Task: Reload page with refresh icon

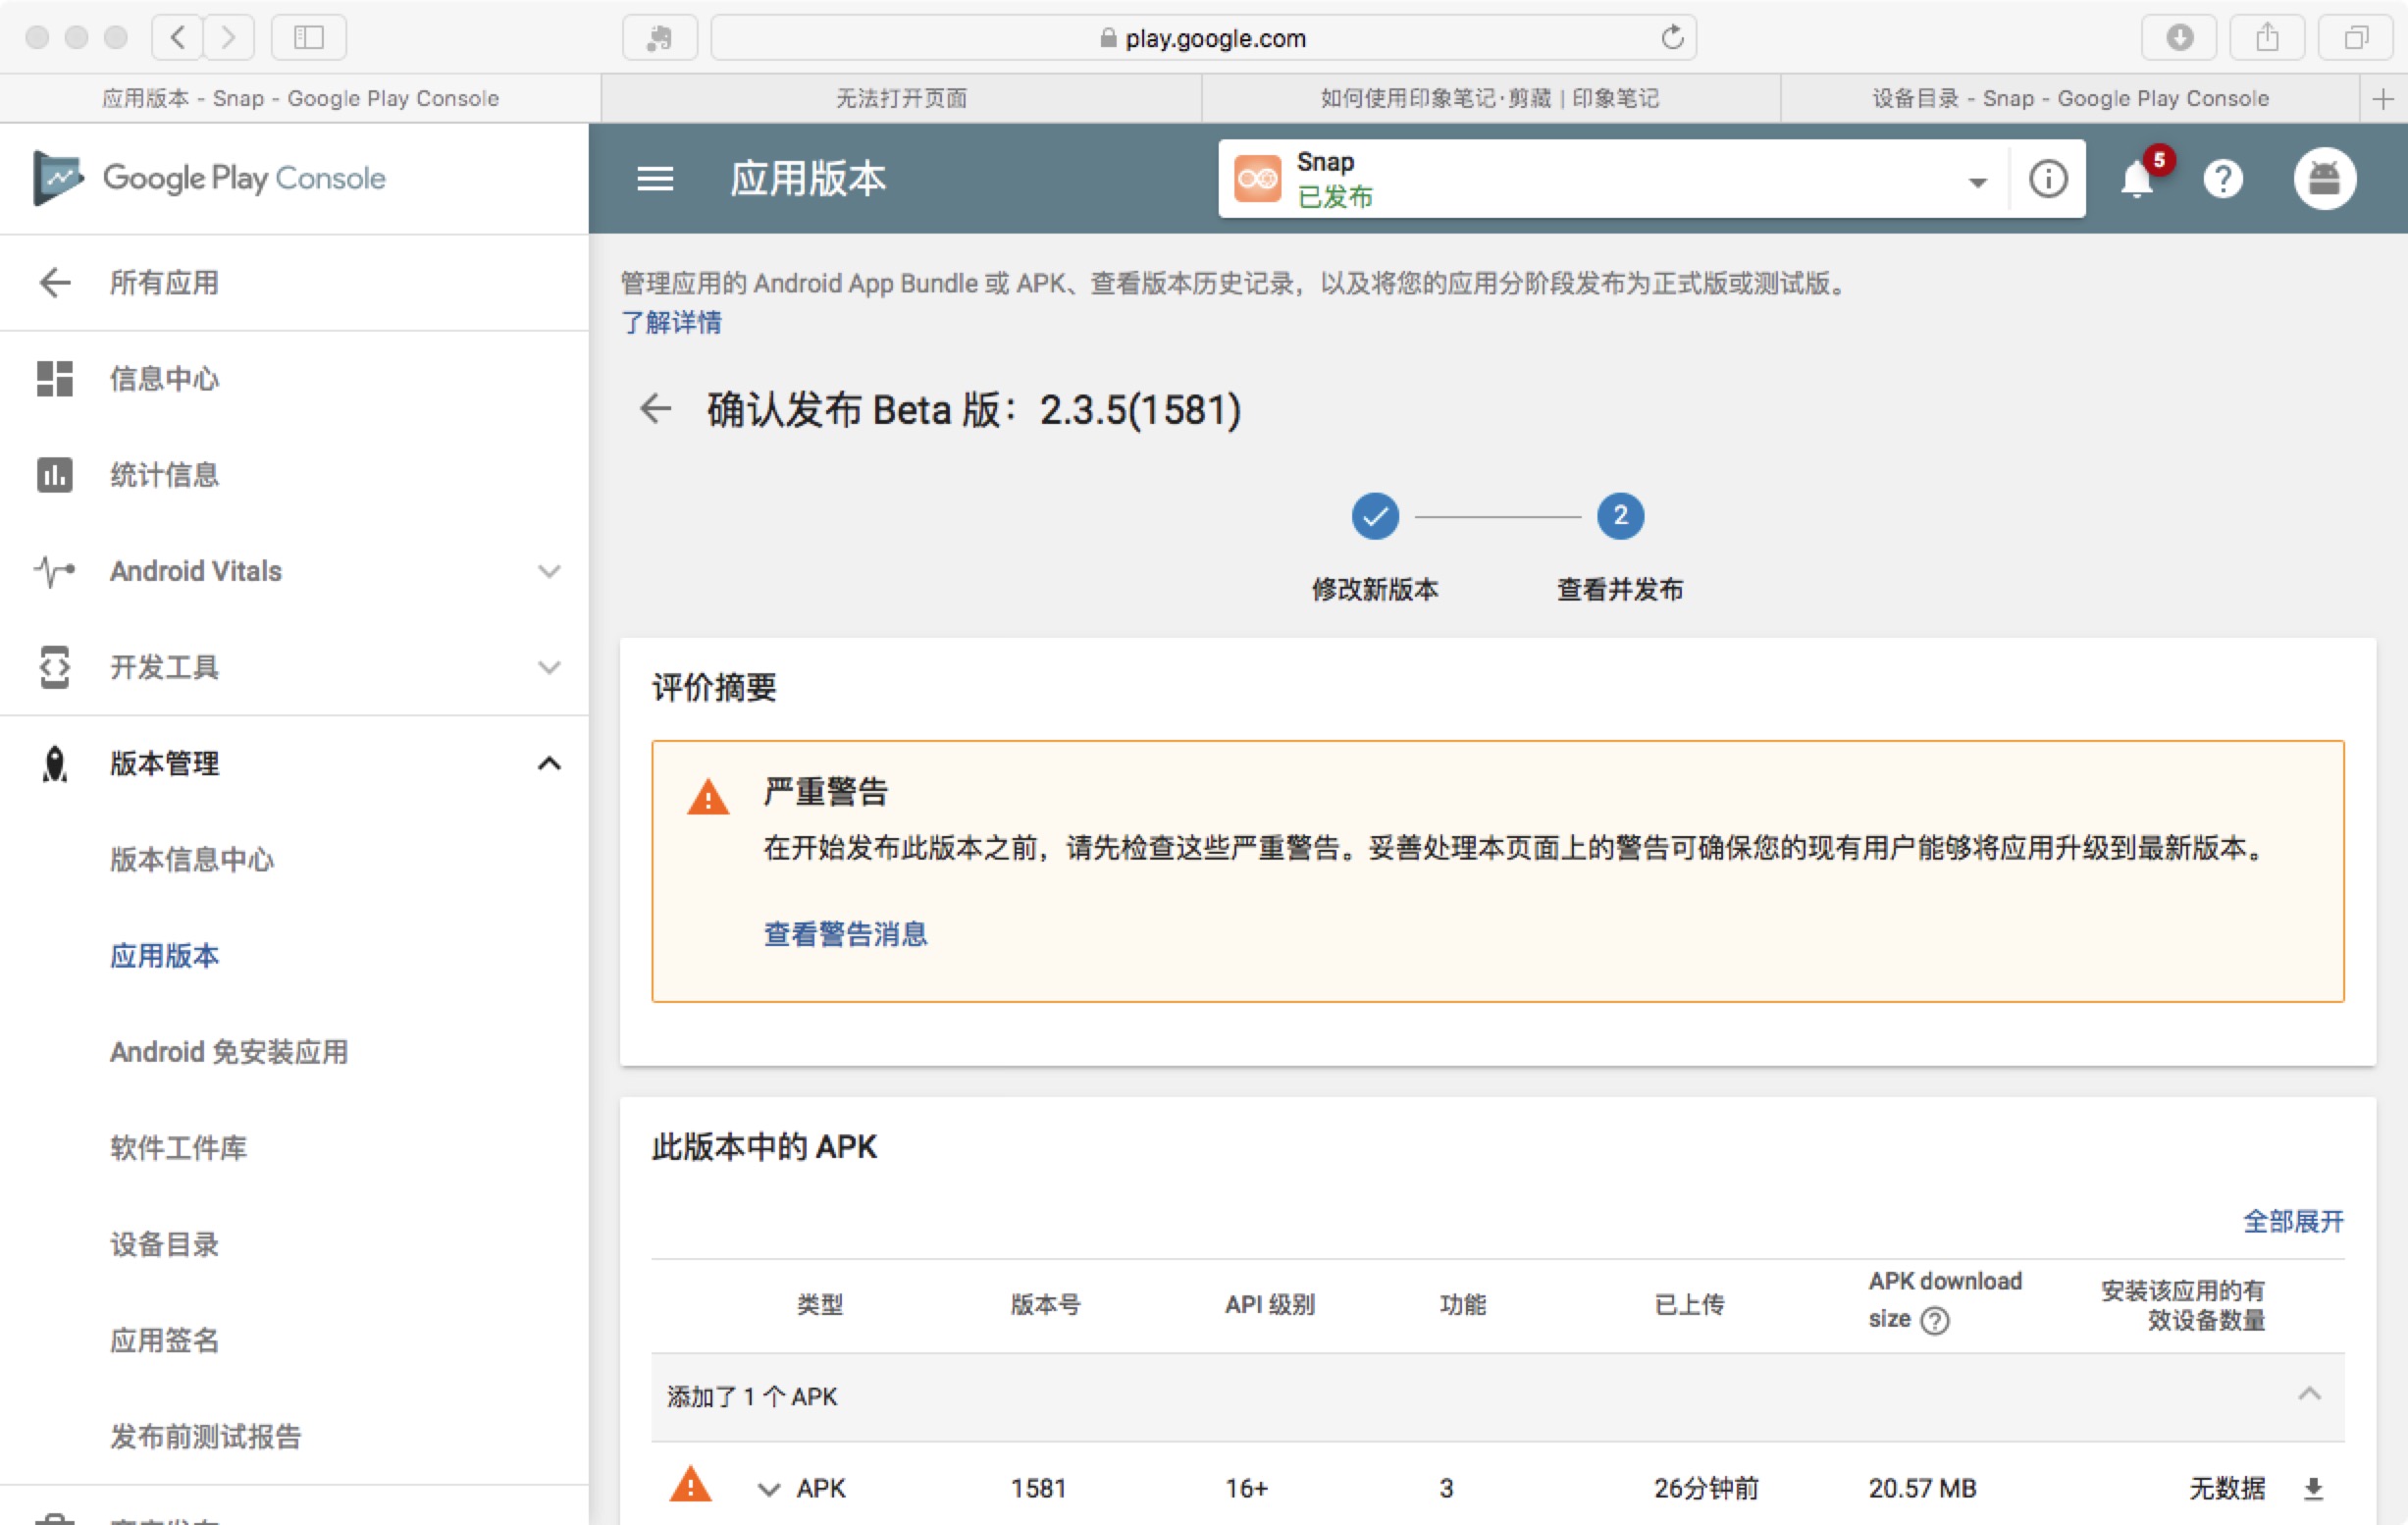Action: [x=1672, y=38]
